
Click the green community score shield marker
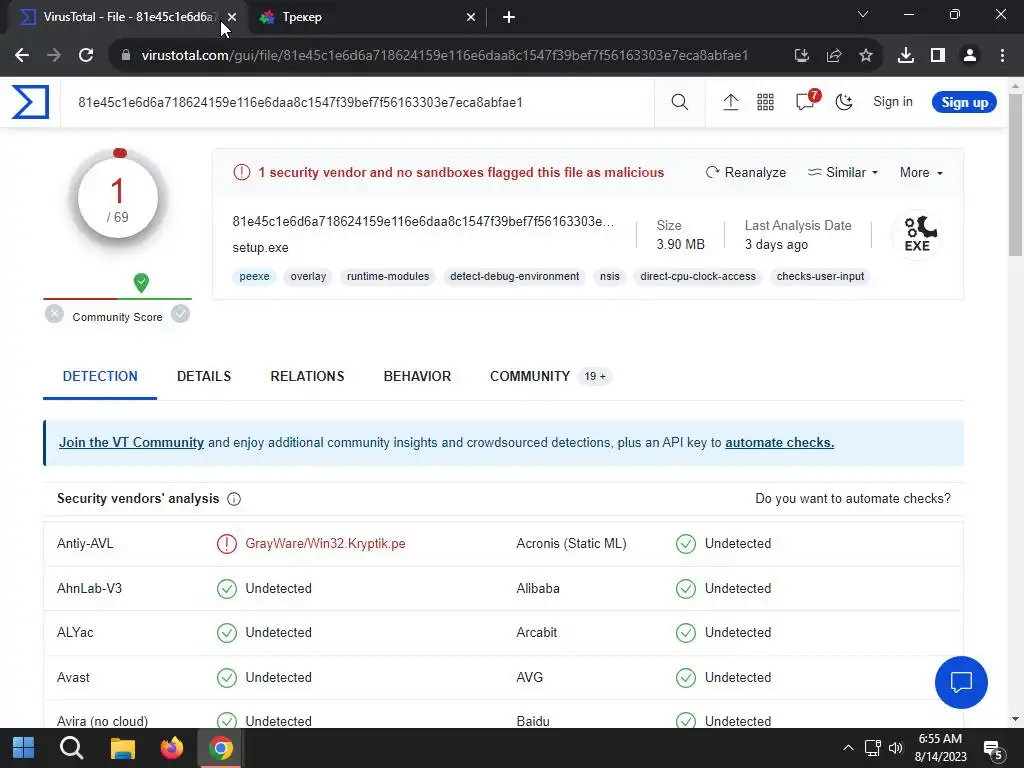coord(141,282)
